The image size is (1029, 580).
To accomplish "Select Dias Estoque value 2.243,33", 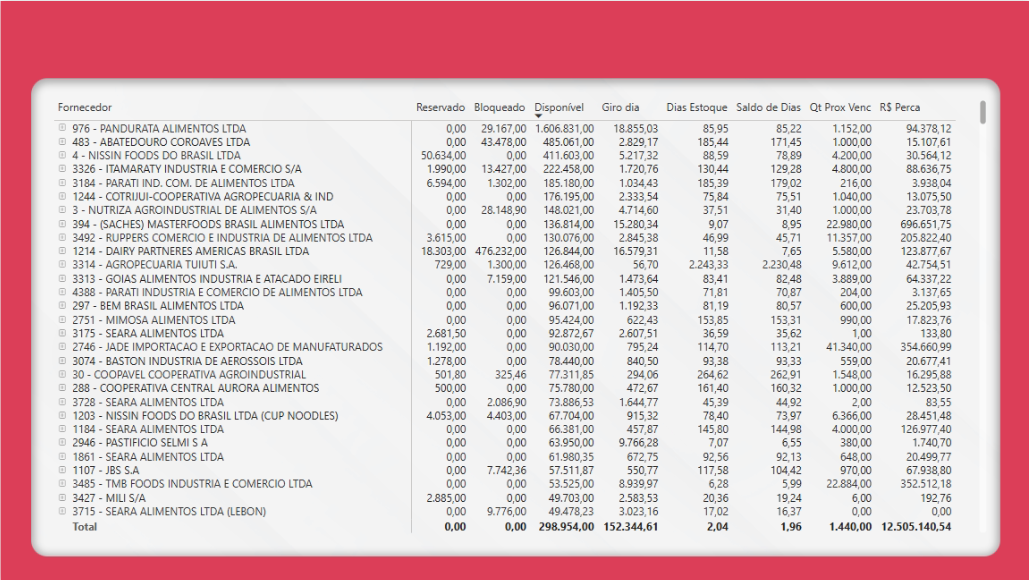I will pyautogui.click(x=708, y=265).
